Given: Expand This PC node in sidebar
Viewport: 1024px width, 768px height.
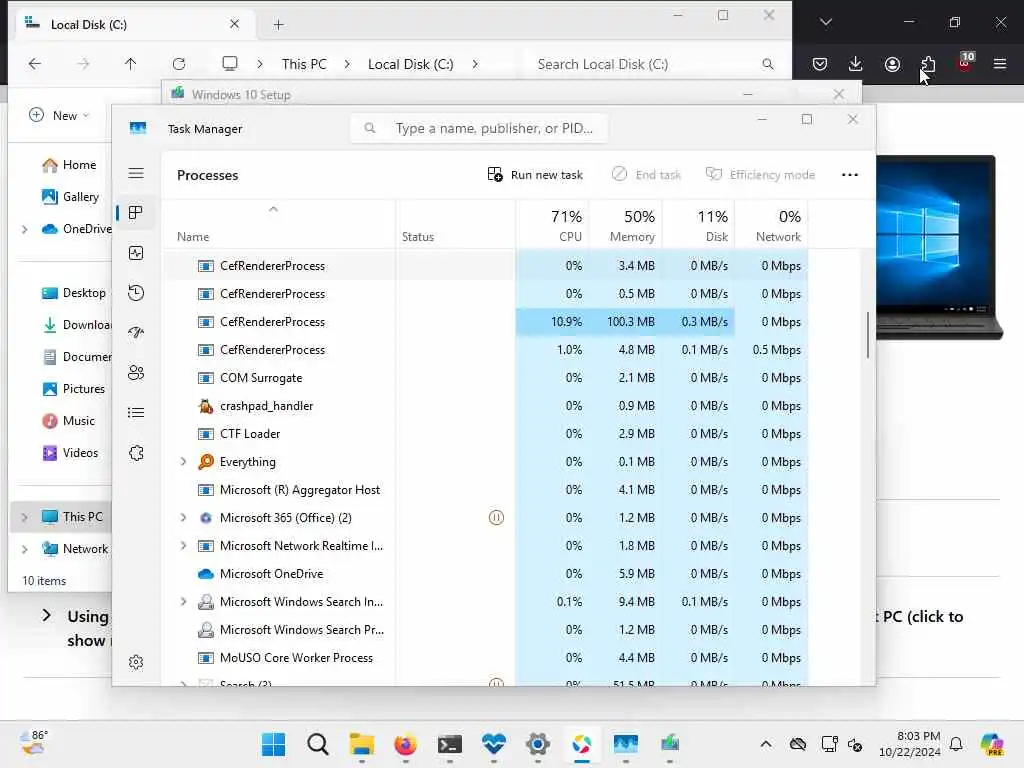Looking at the screenshot, I should click(x=24, y=517).
